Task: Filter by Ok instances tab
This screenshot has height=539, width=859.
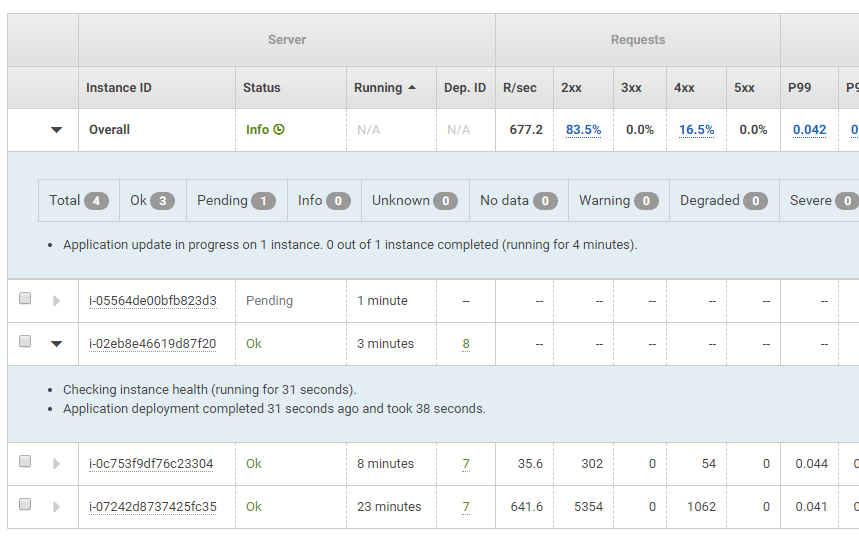Action: click(x=153, y=200)
